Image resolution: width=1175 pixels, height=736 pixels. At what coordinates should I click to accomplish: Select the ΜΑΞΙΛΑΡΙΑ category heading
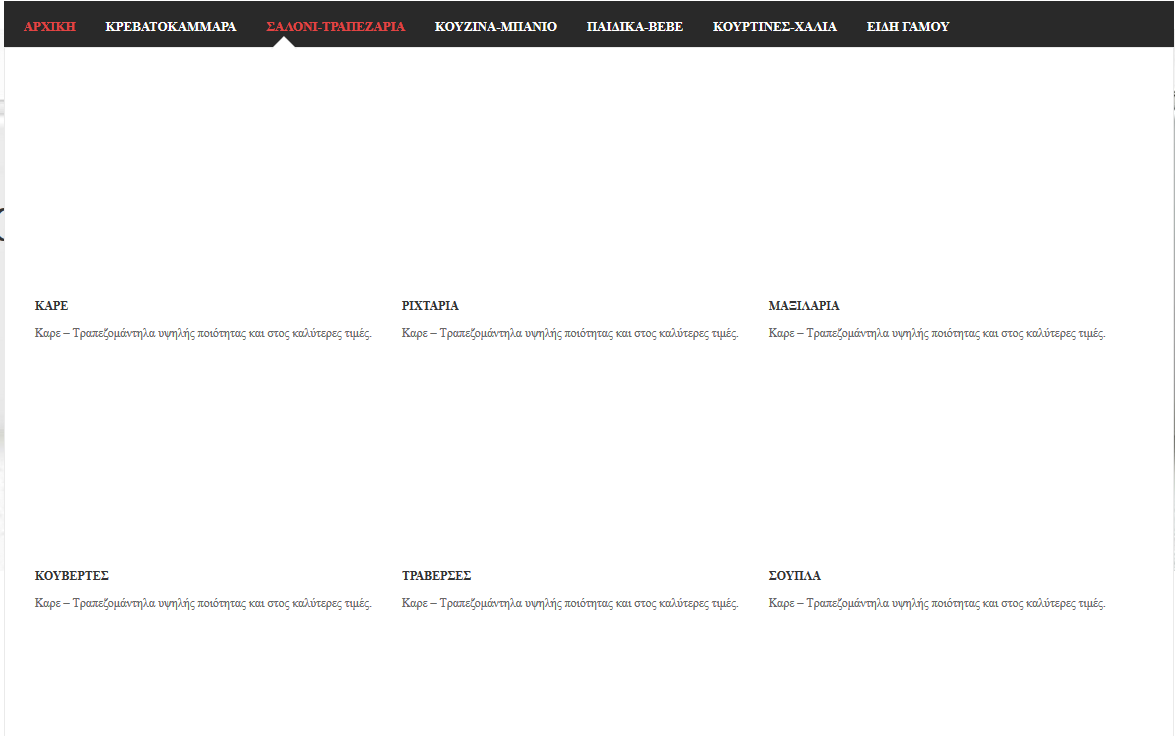pyautogui.click(x=804, y=306)
